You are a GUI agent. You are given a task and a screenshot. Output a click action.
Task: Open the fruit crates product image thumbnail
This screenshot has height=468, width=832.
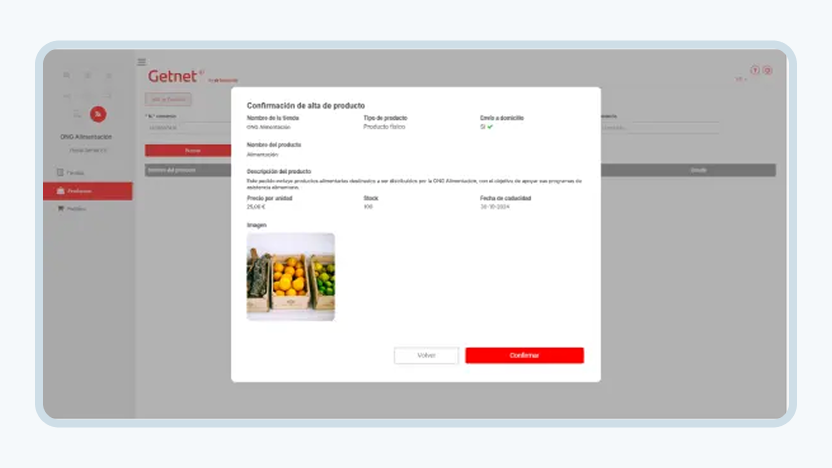pyautogui.click(x=291, y=276)
